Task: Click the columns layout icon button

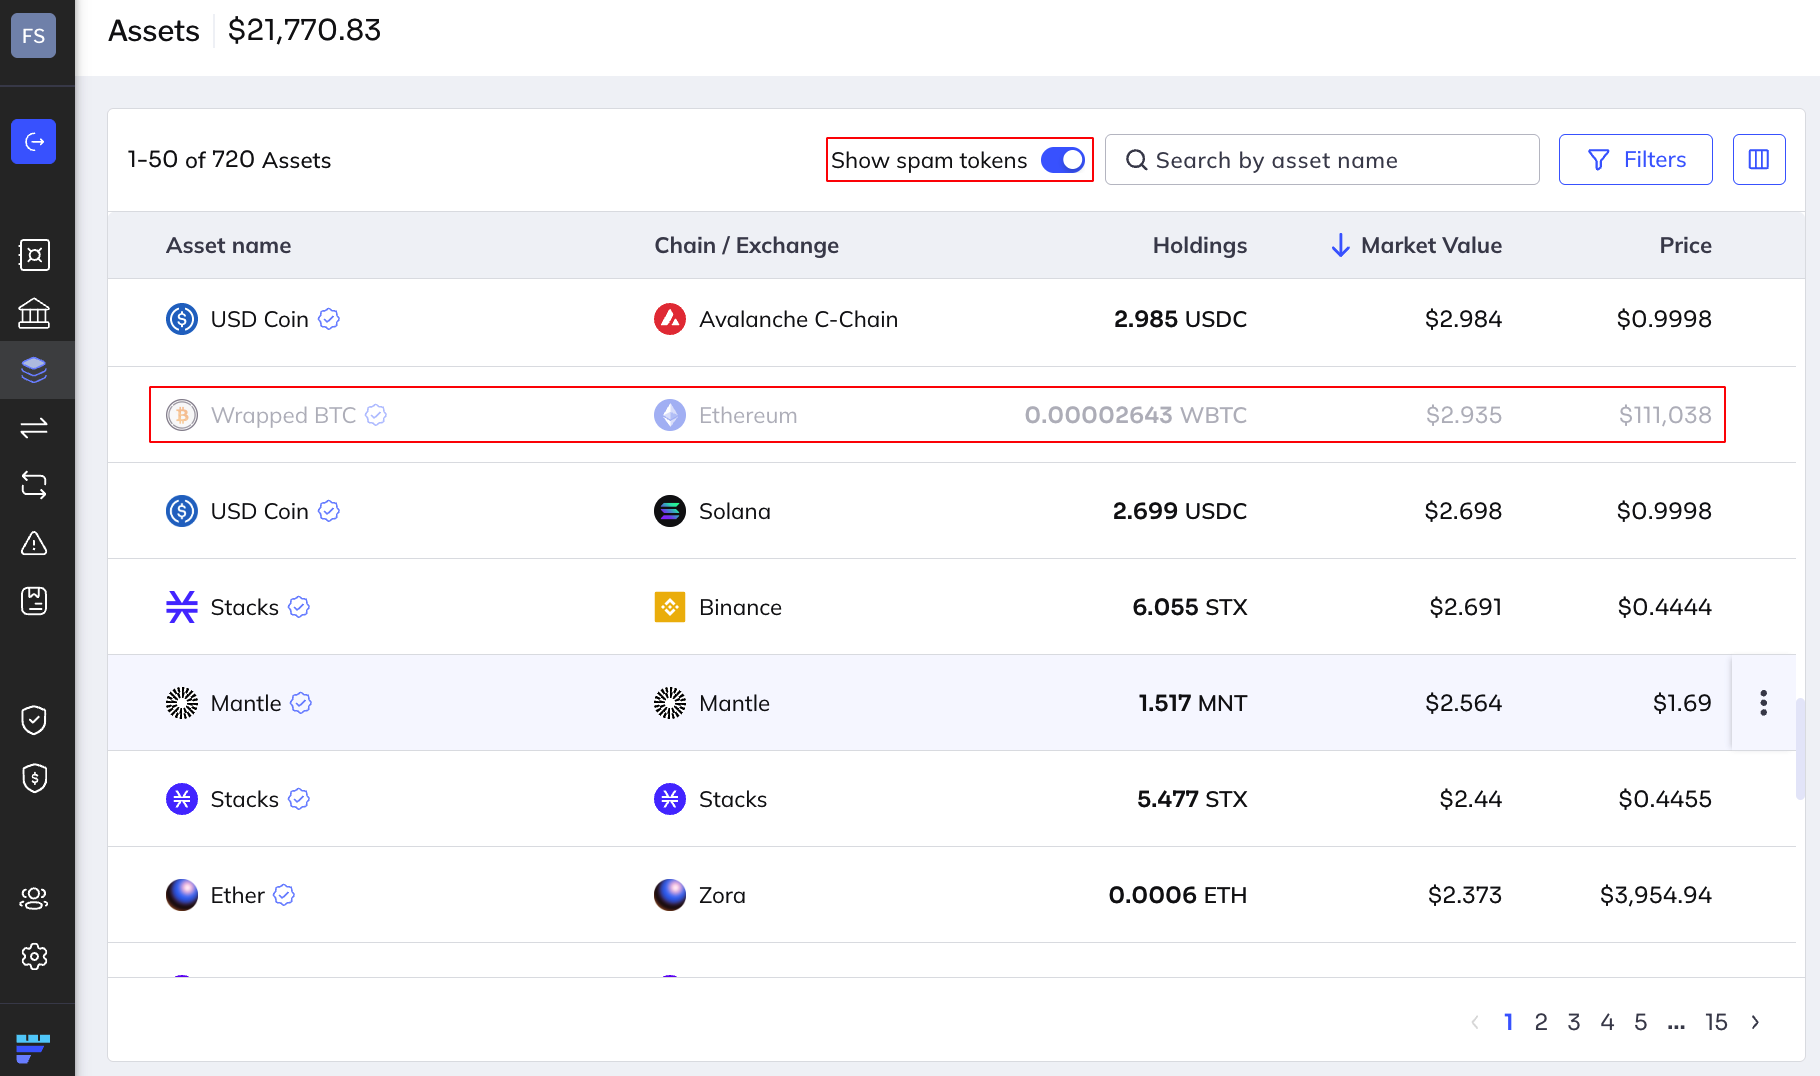Action: pyautogui.click(x=1759, y=160)
